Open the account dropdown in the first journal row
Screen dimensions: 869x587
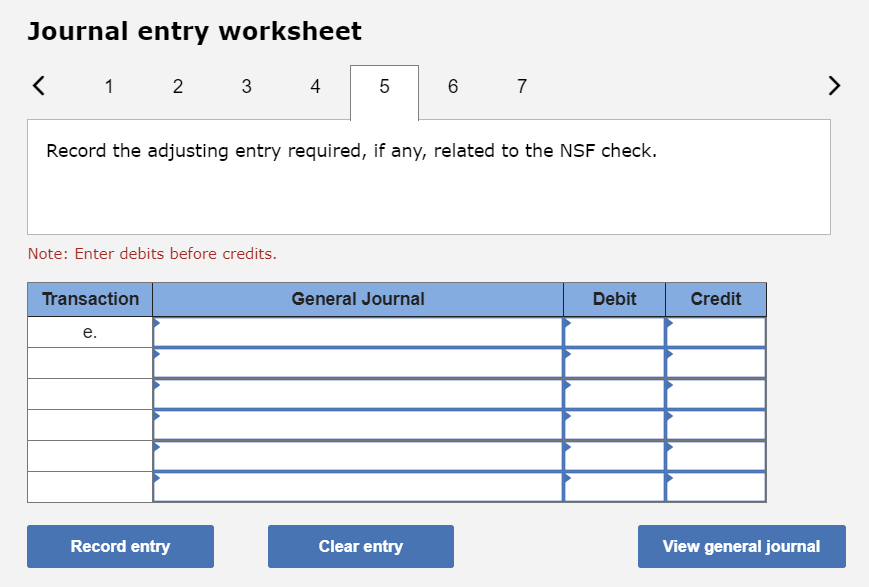[157, 324]
